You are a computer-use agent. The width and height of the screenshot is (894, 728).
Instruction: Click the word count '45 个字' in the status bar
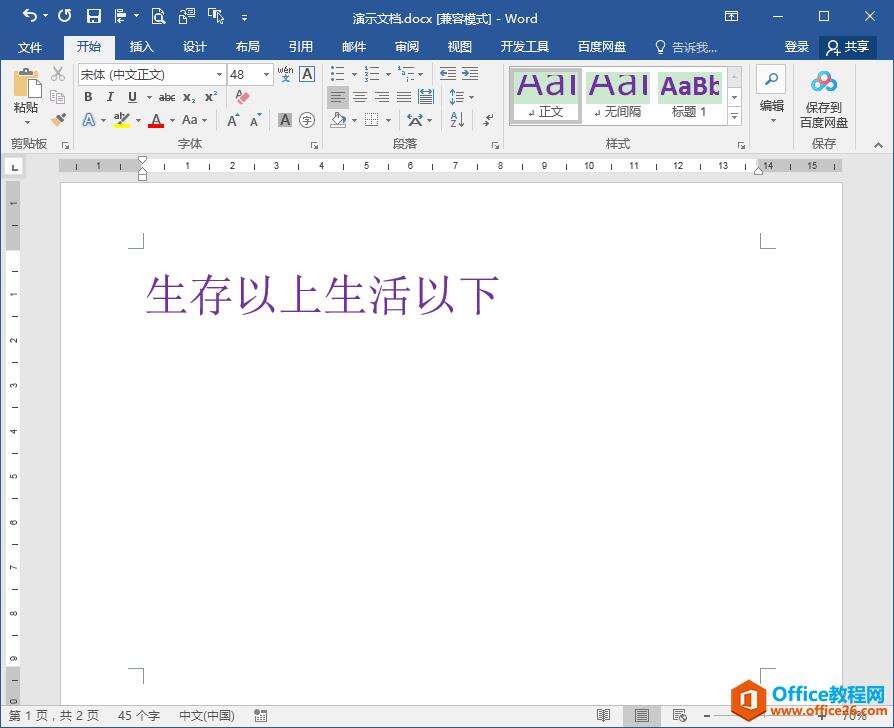pyautogui.click(x=139, y=715)
